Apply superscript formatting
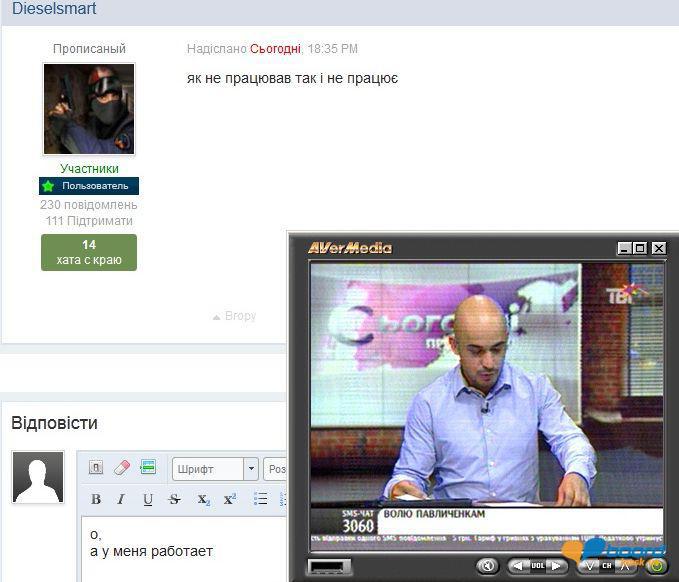679x582 pixels. (229, 499)
